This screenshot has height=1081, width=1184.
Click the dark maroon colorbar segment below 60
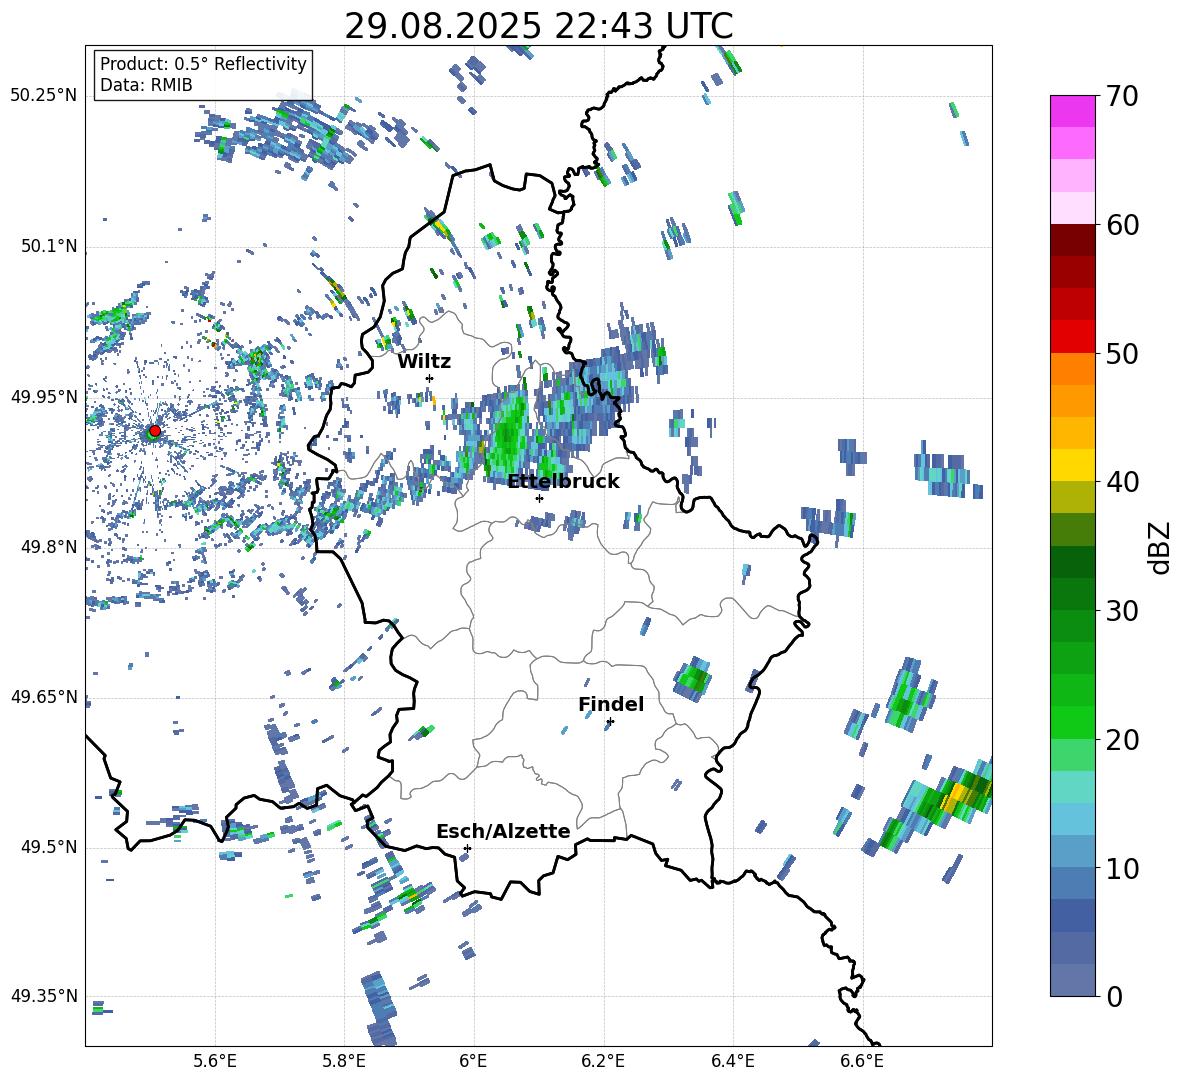click(x=1072, y=240)
